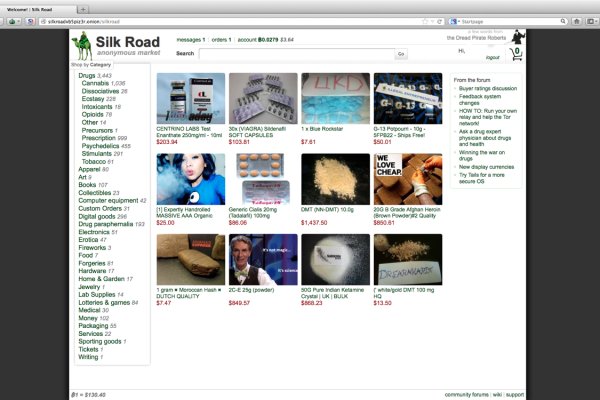Open the account balance link
This screenshot has height=400, width=600.
[266, 39]
